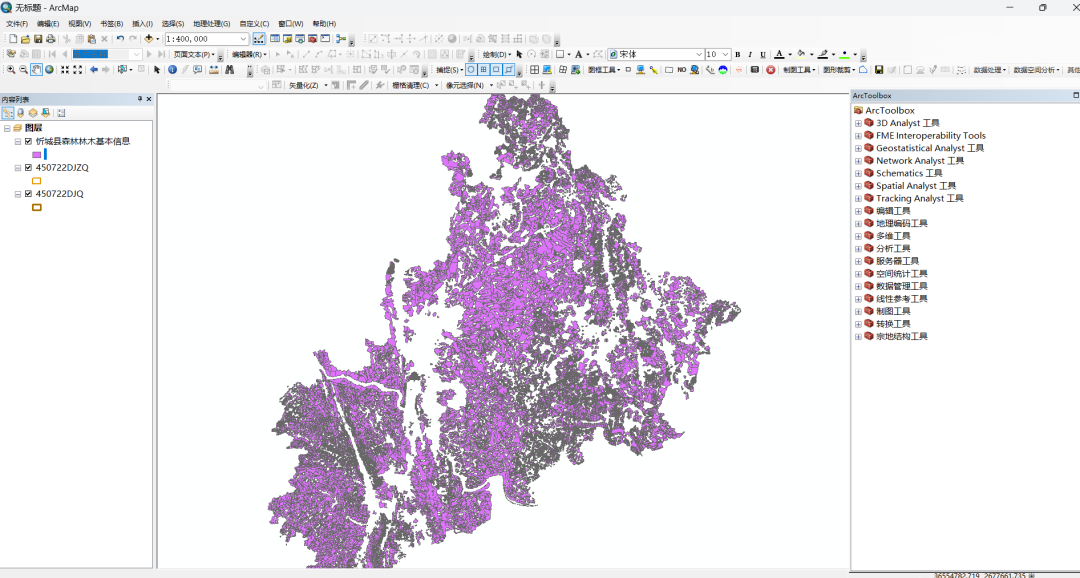Click the Print icon in the standard toolbar
The height and width of the screenshot is (578, 1080).
[51, 39]
